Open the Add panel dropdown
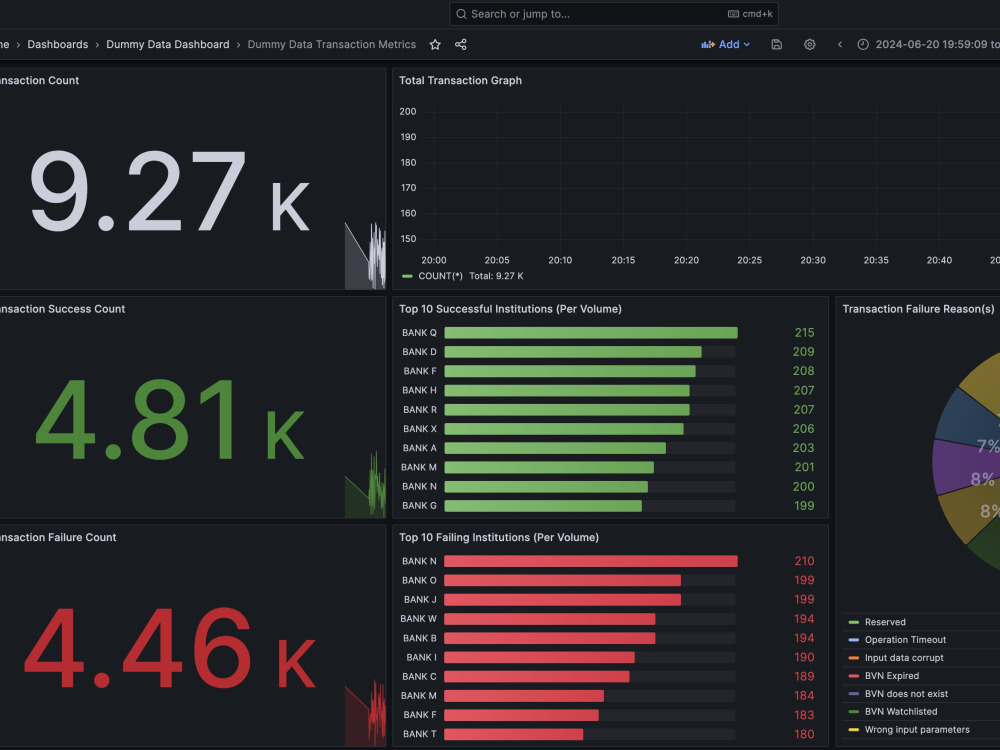1000x750 pixels. [x=726, y=45]
